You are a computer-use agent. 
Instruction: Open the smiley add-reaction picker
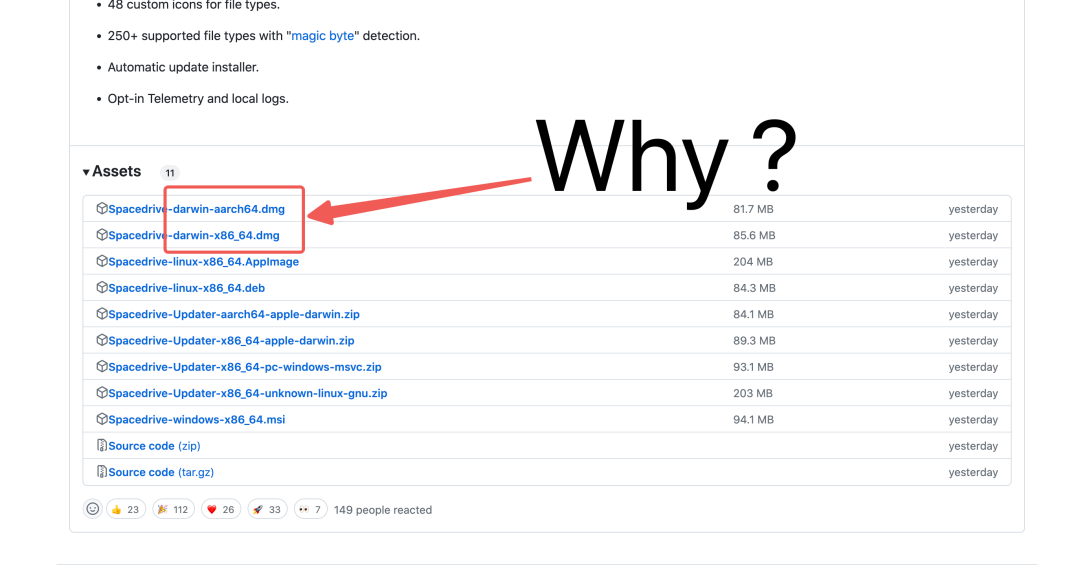point(93,509)
